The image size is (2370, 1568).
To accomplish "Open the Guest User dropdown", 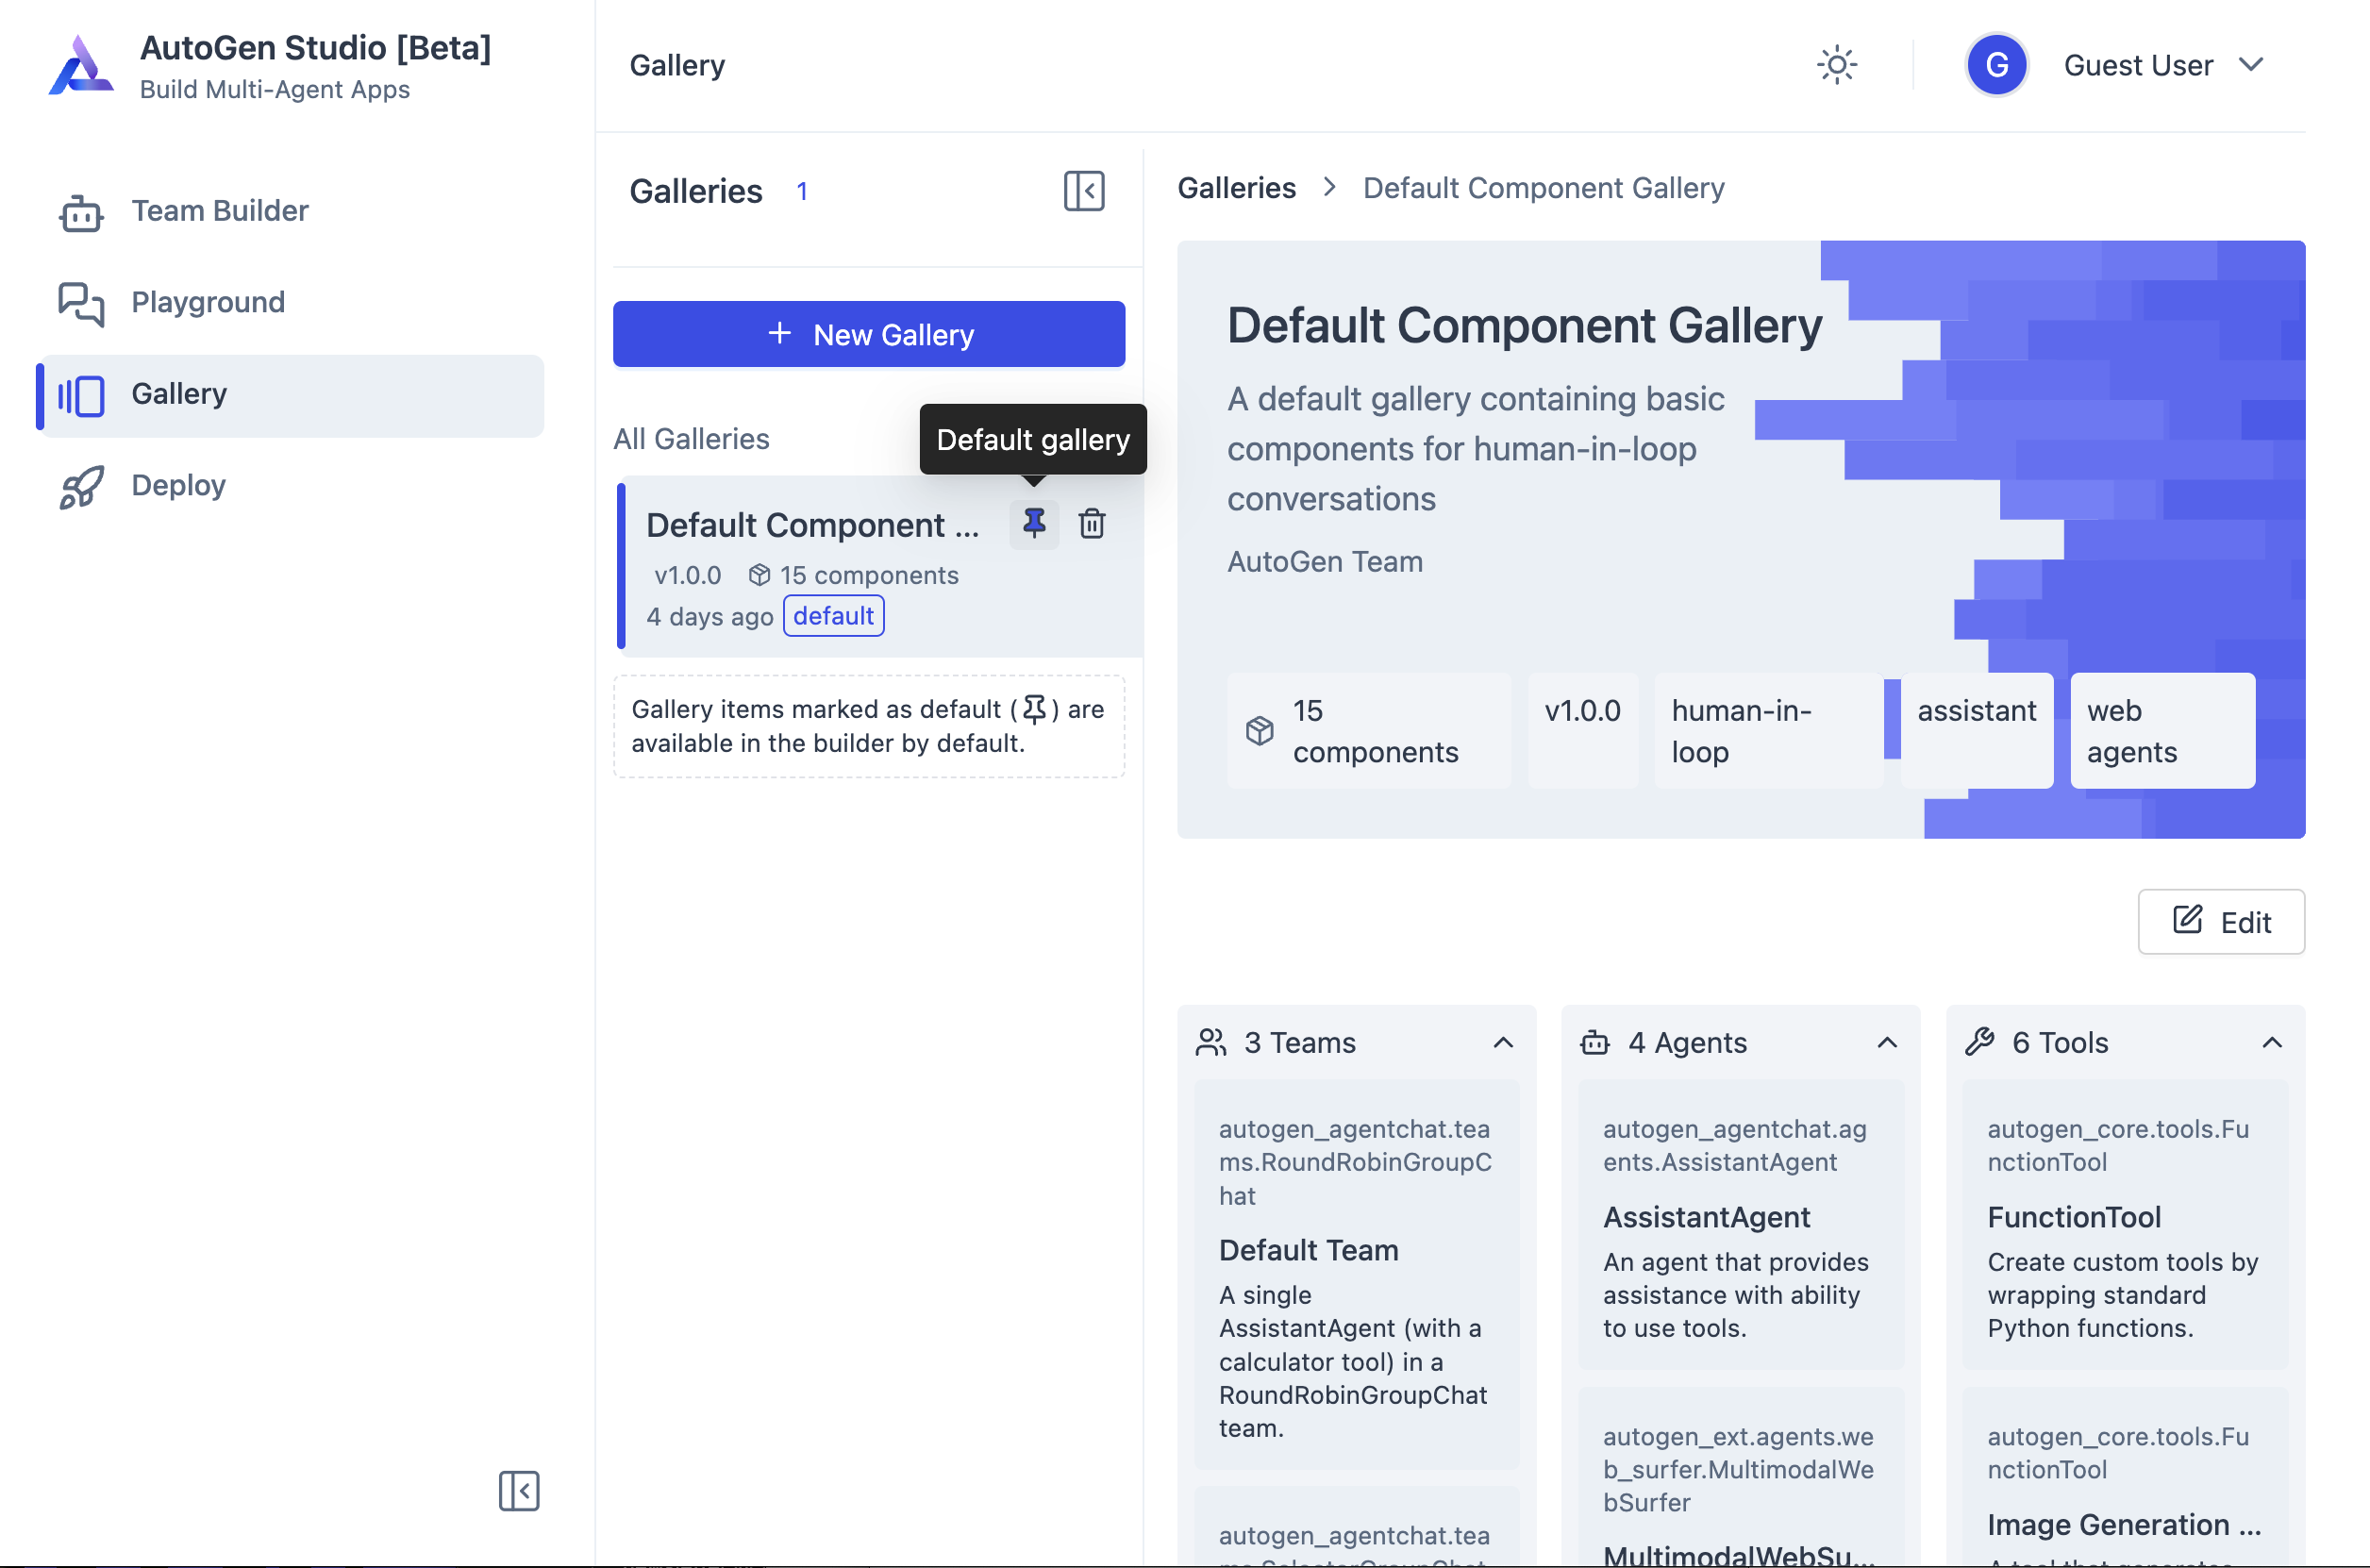I will [2165, 64].
